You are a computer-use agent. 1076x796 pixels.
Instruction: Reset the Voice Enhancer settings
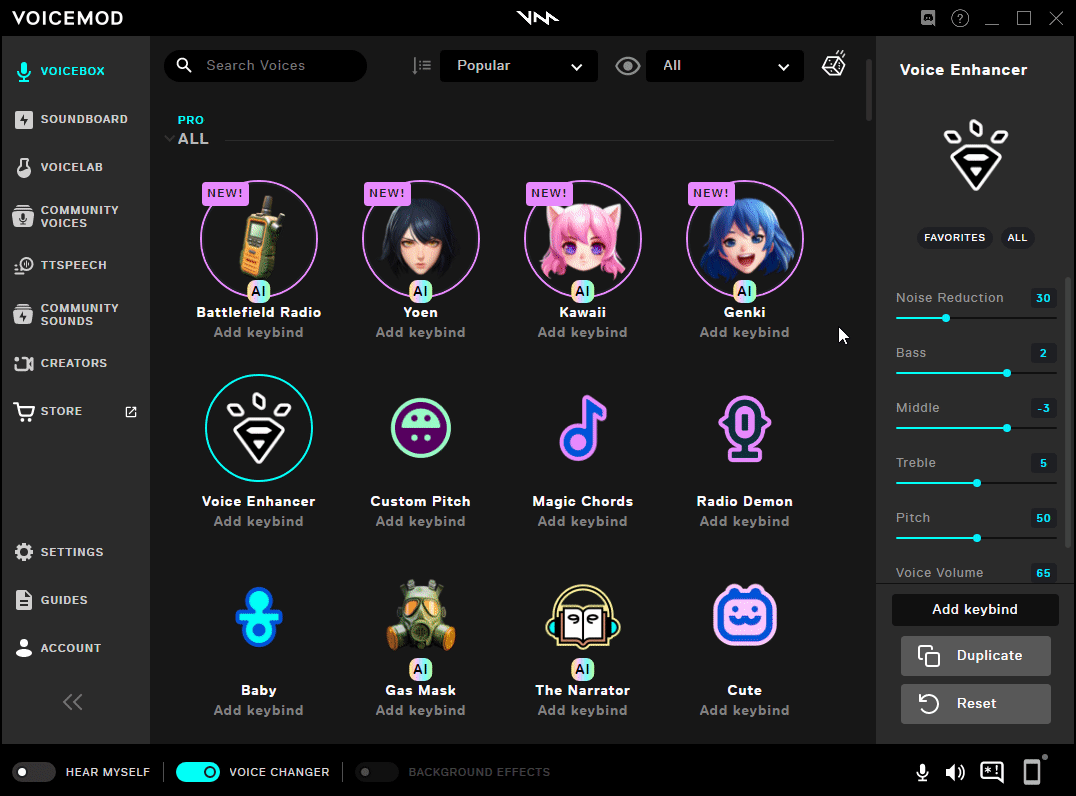(975, 703)
